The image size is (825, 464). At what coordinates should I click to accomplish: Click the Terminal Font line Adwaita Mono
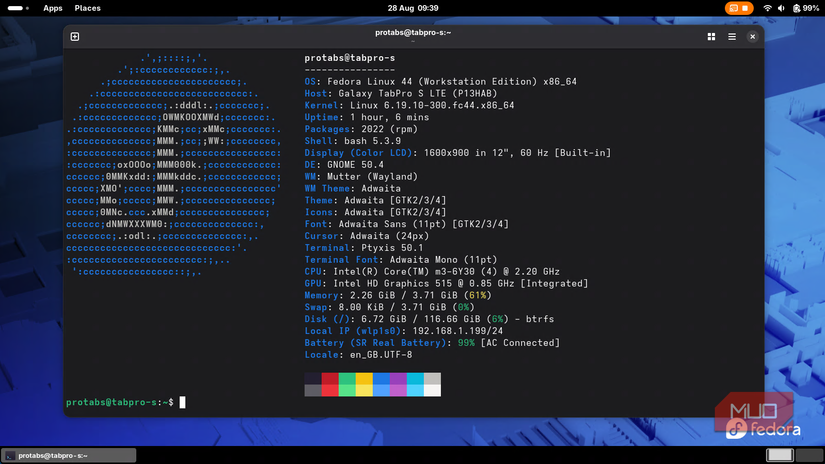tap(401, 260)
